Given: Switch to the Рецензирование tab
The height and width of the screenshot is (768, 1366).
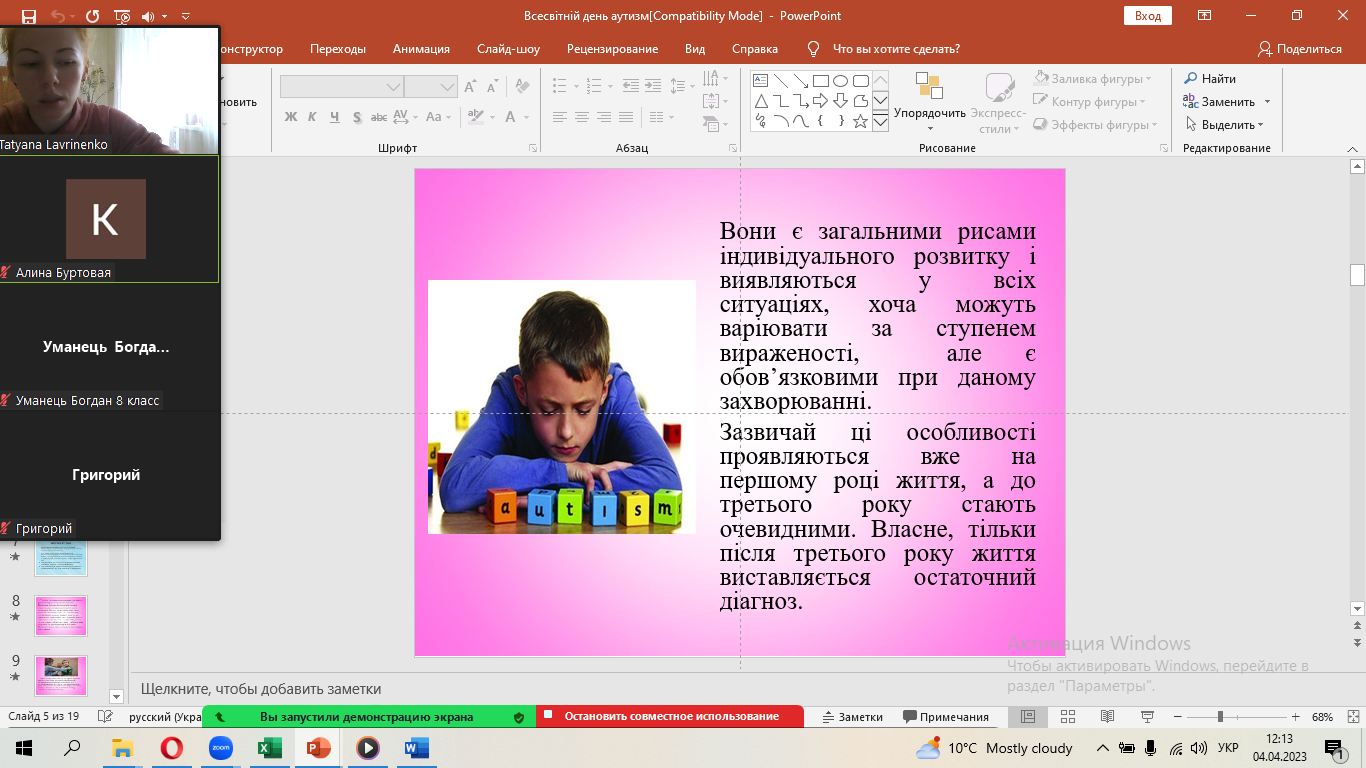Looking at the screenshot, I should [x=612, y=49].
